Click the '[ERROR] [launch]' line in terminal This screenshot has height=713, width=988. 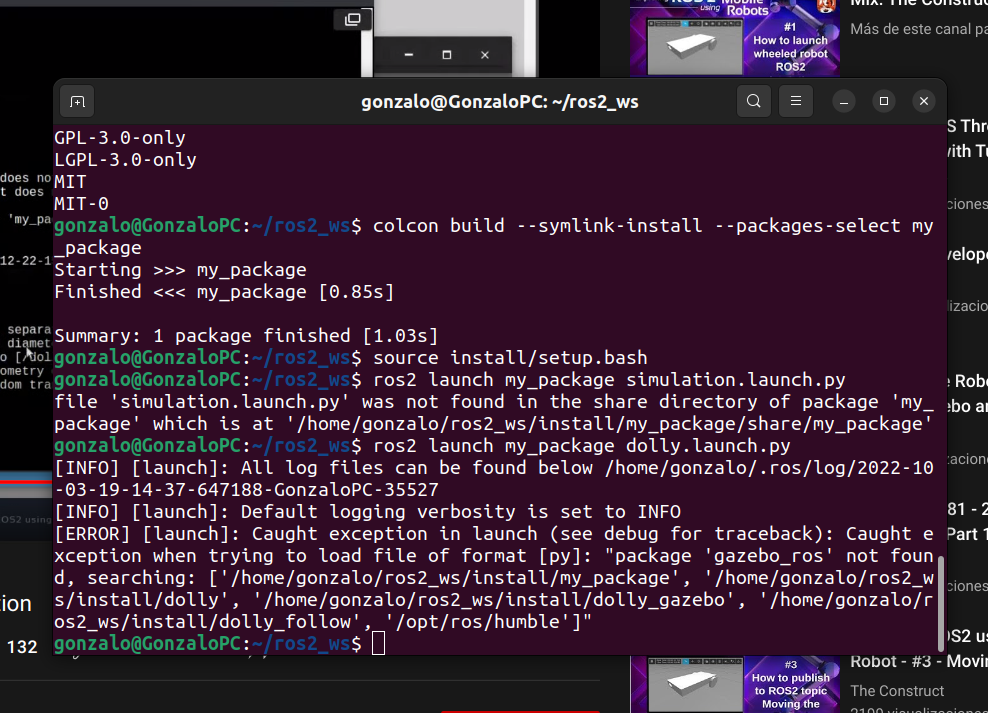click(x=493, y=578)
